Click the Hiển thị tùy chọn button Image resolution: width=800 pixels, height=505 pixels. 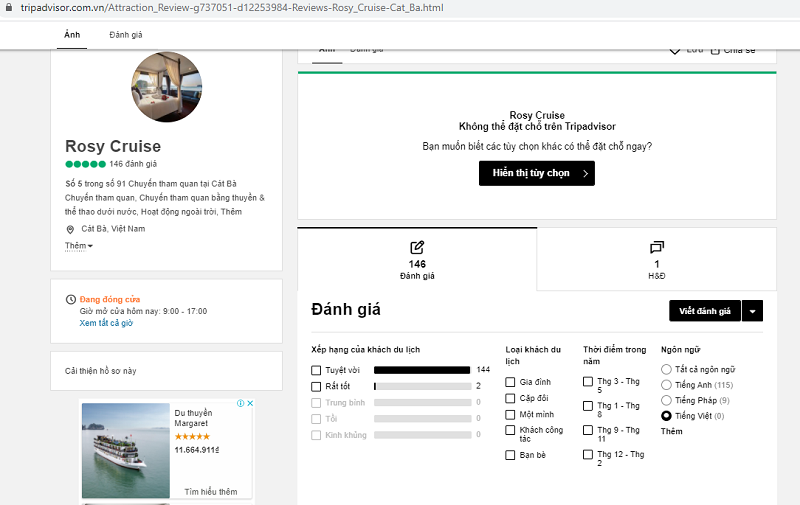click(537, 173)
